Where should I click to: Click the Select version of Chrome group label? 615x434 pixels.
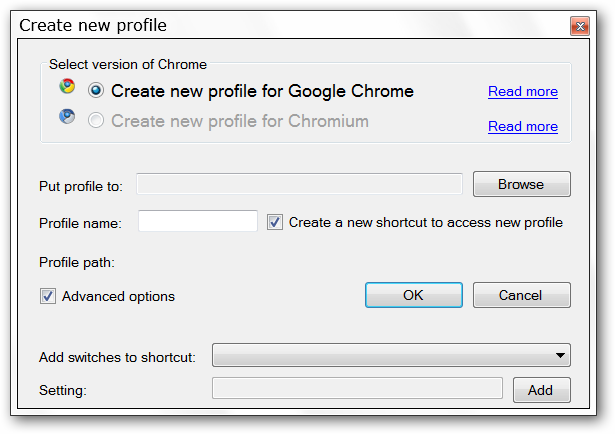tap(127, 65)
